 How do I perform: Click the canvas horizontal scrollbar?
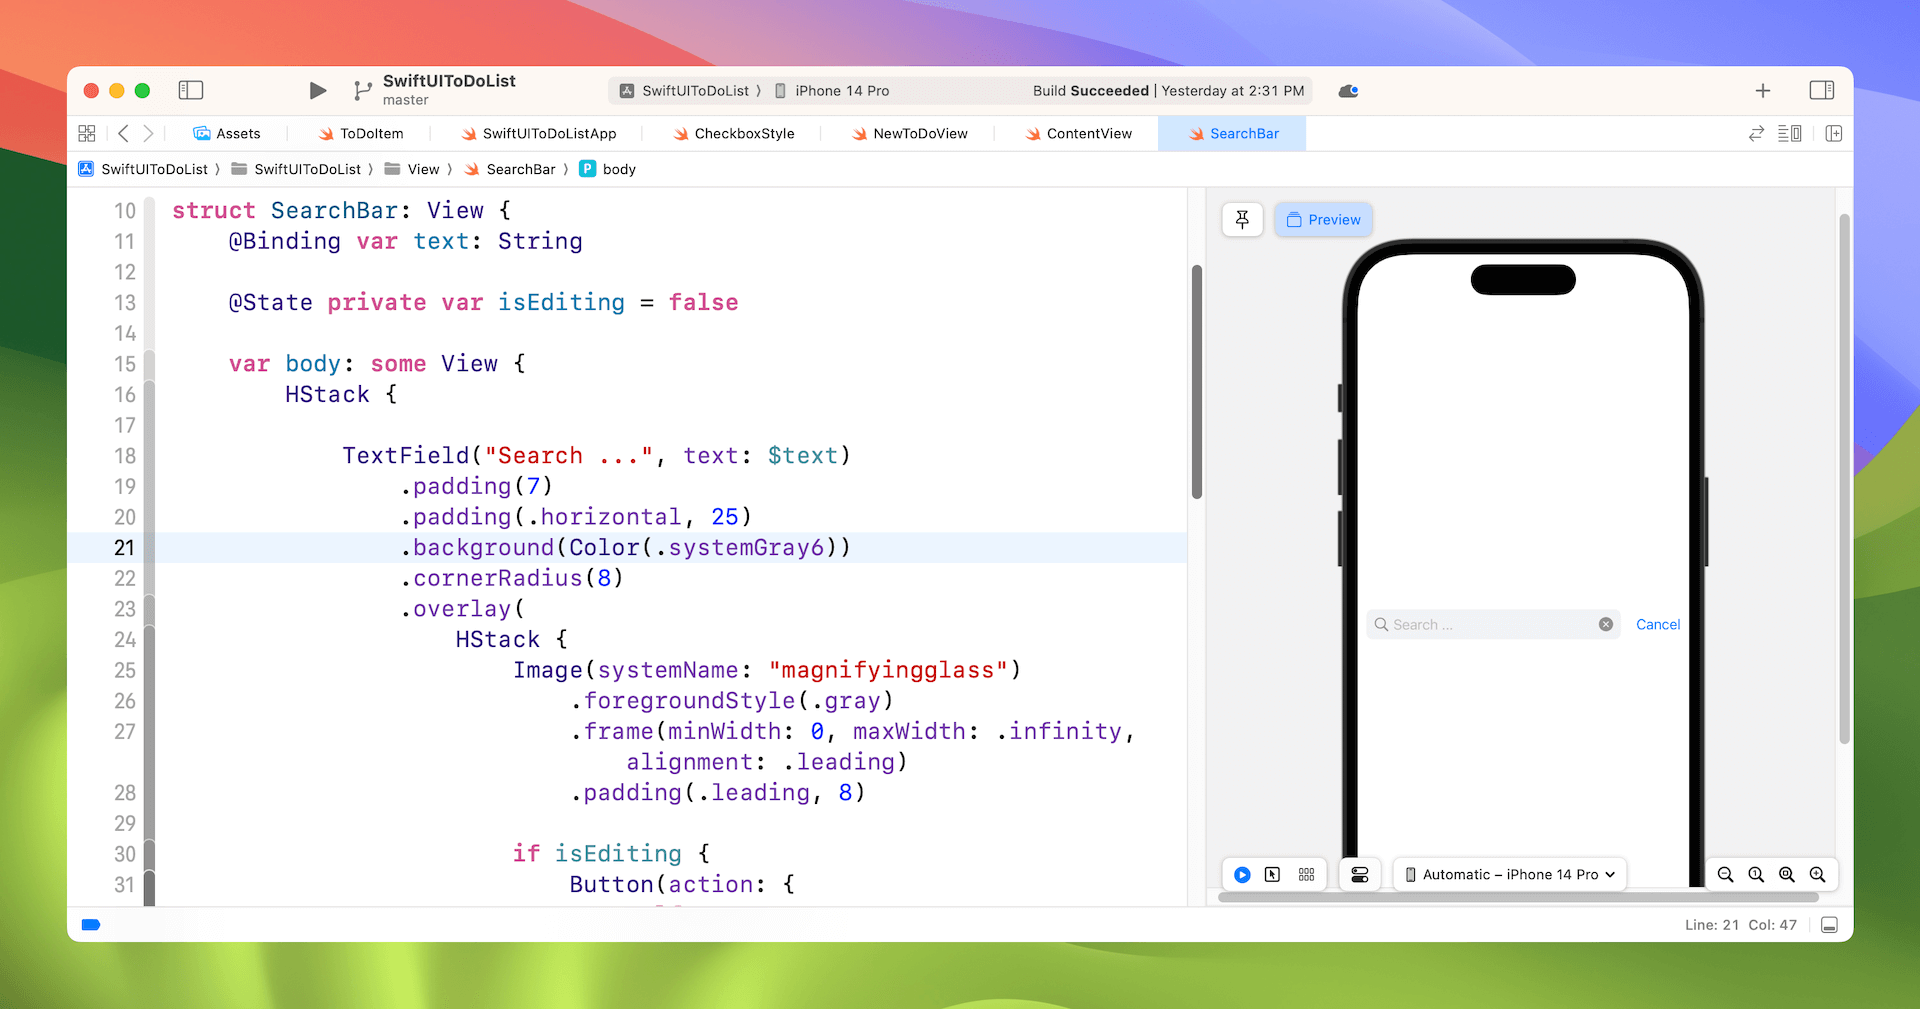click(1518, 897)
